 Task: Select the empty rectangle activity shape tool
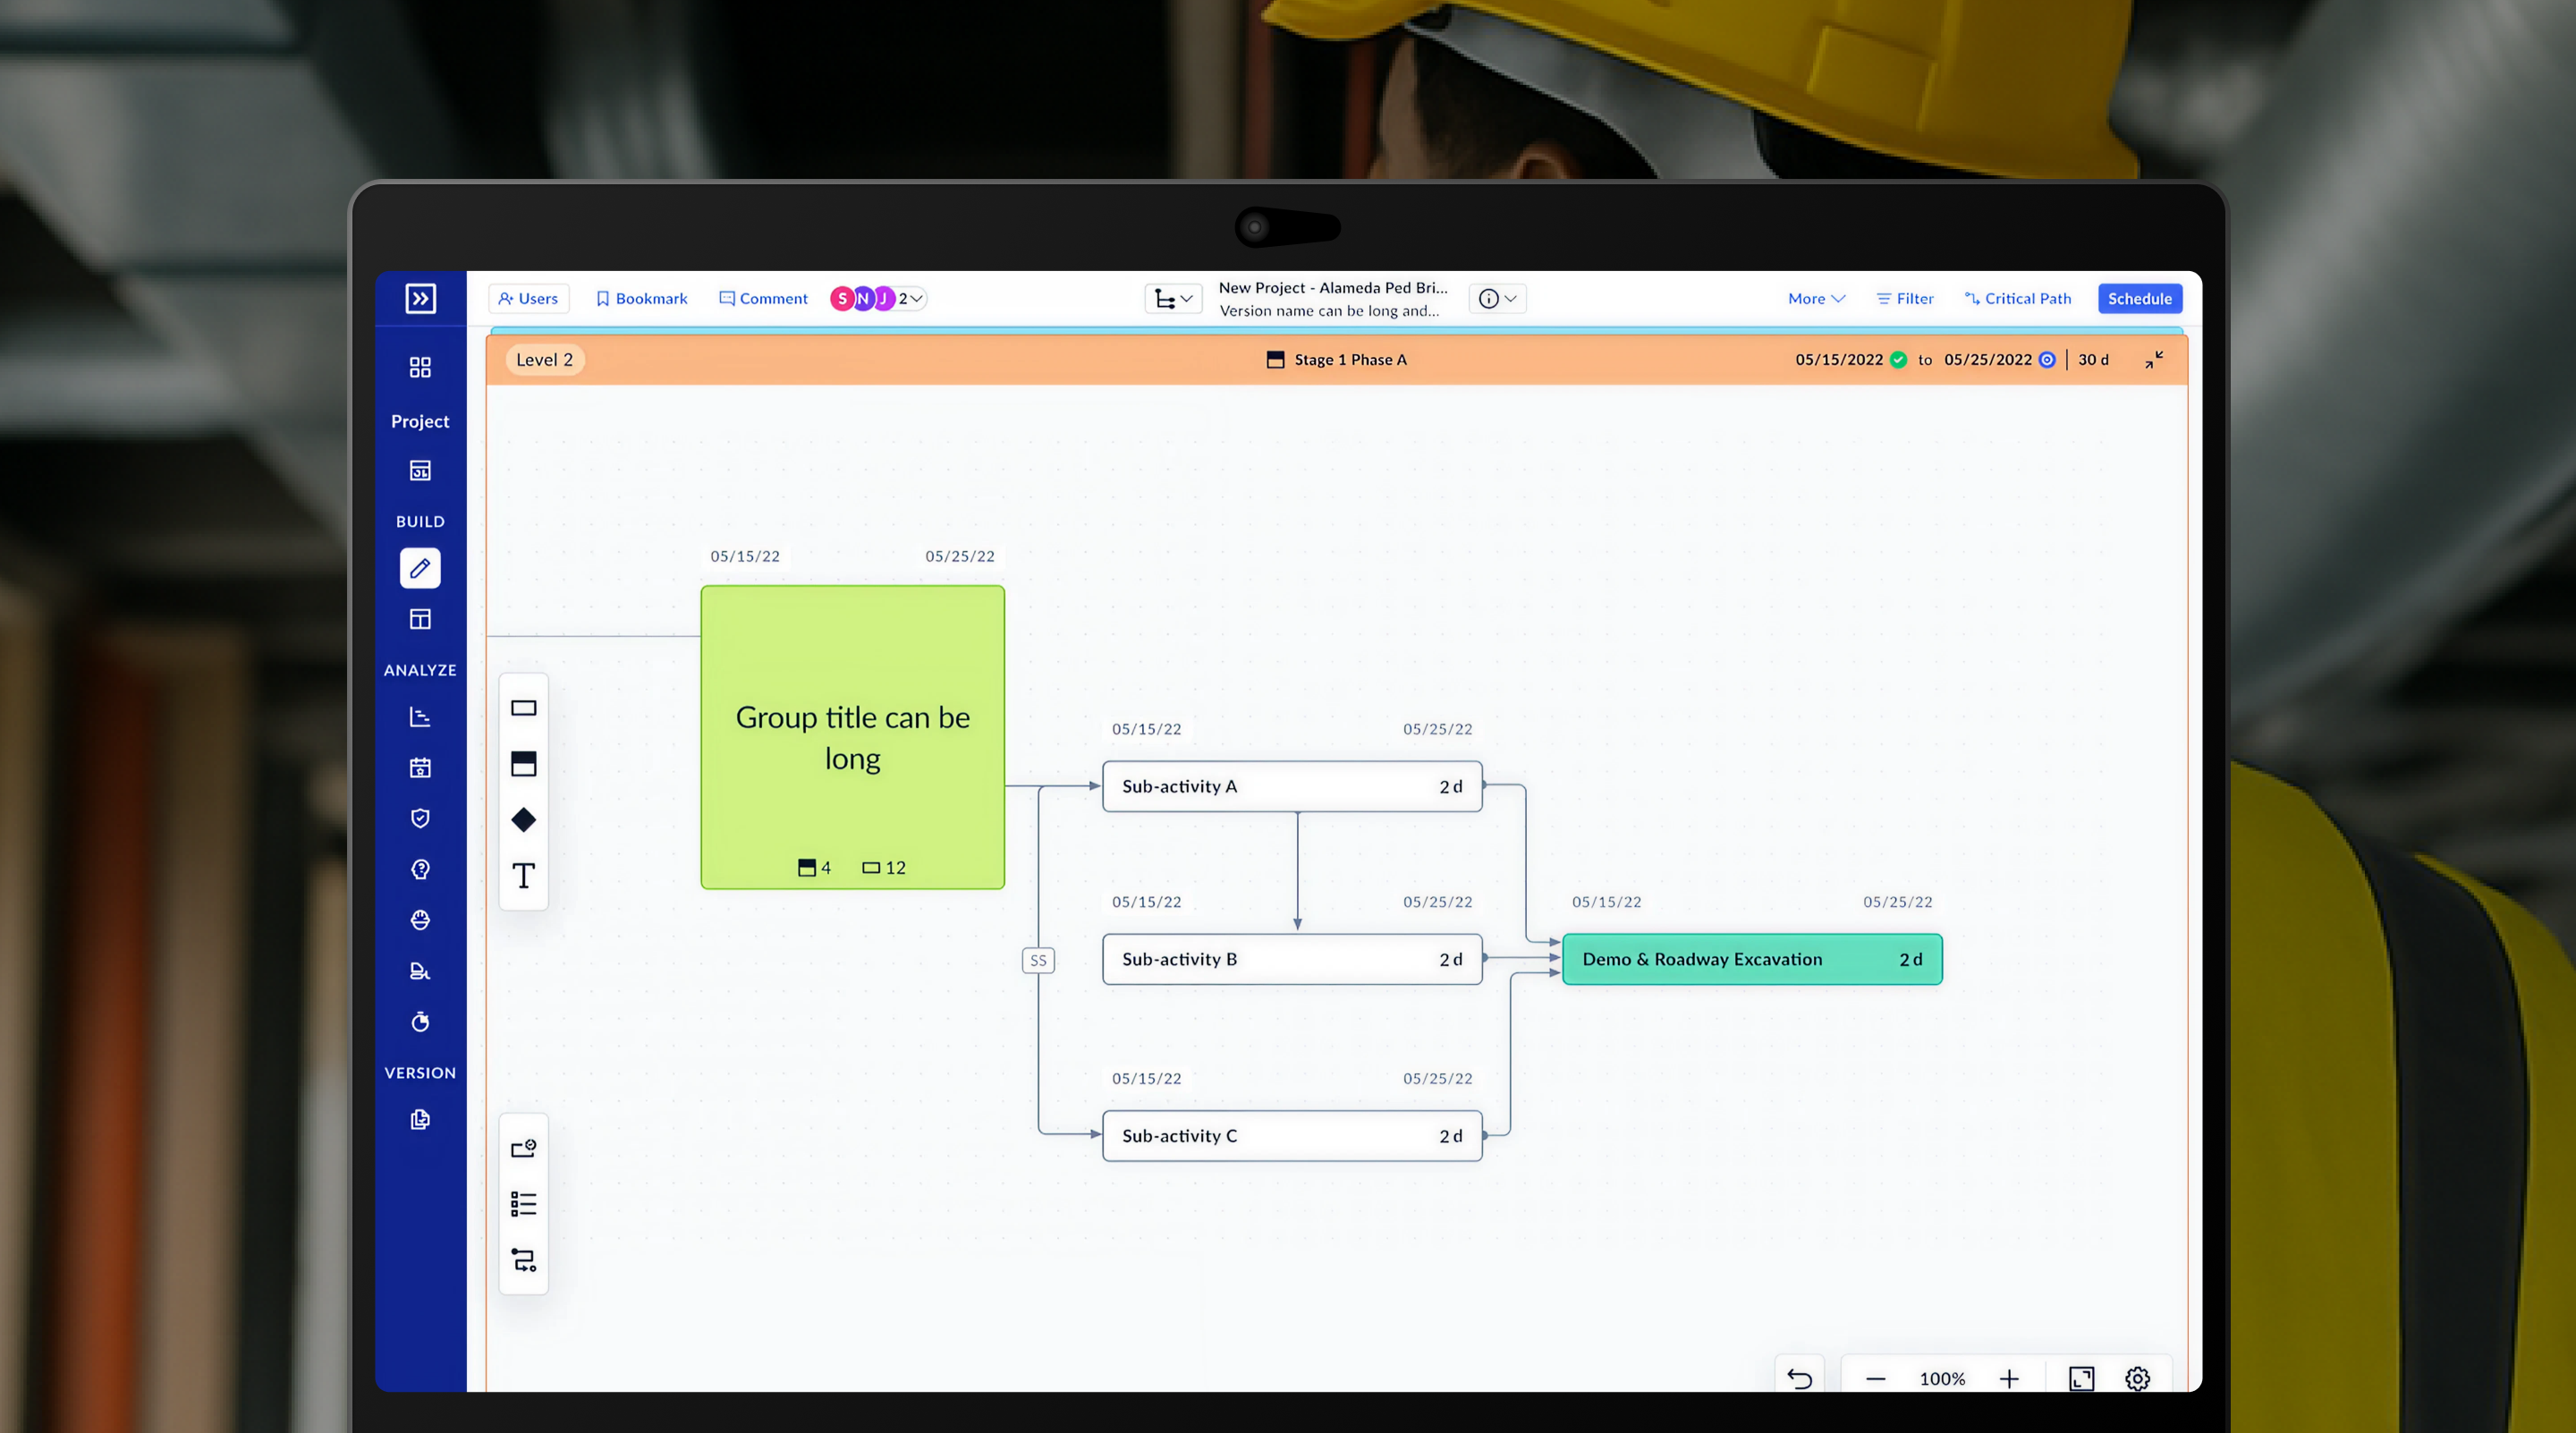(523, 708)
